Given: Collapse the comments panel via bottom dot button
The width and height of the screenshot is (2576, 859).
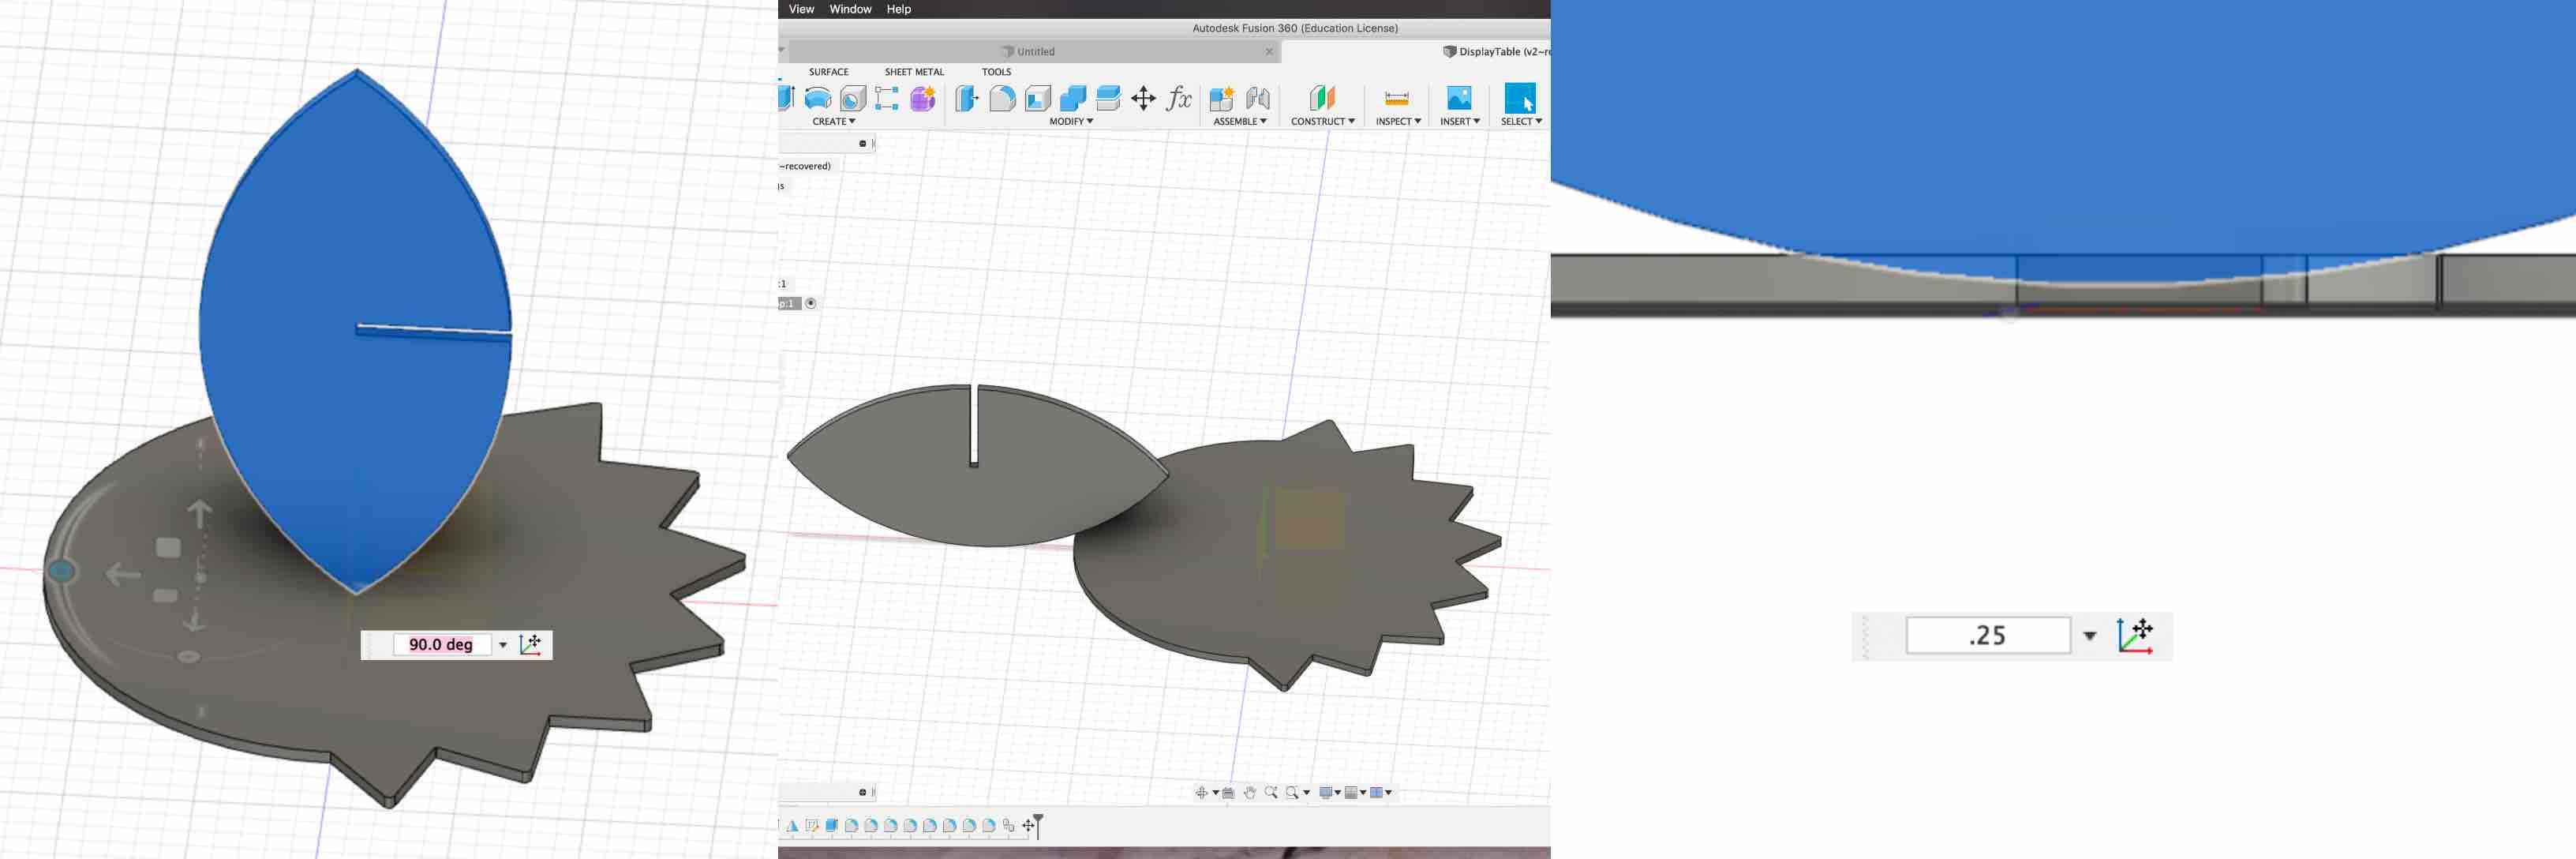Looking at the screenshot, I should coord(862,792).
